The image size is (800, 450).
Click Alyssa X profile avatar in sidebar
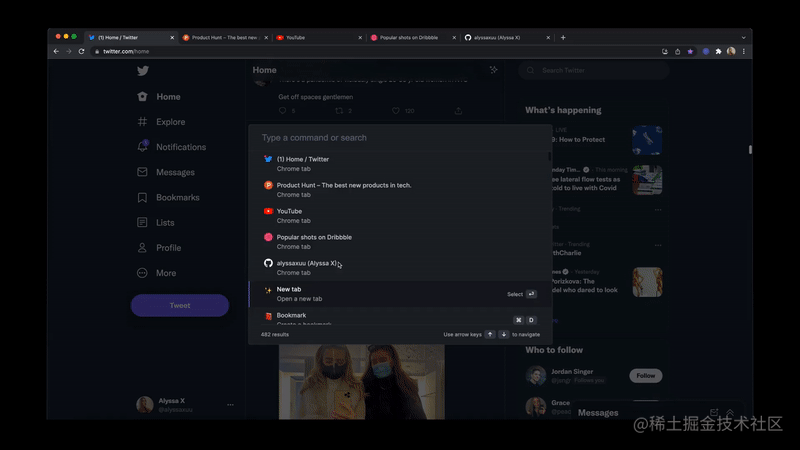coord(145,405)
